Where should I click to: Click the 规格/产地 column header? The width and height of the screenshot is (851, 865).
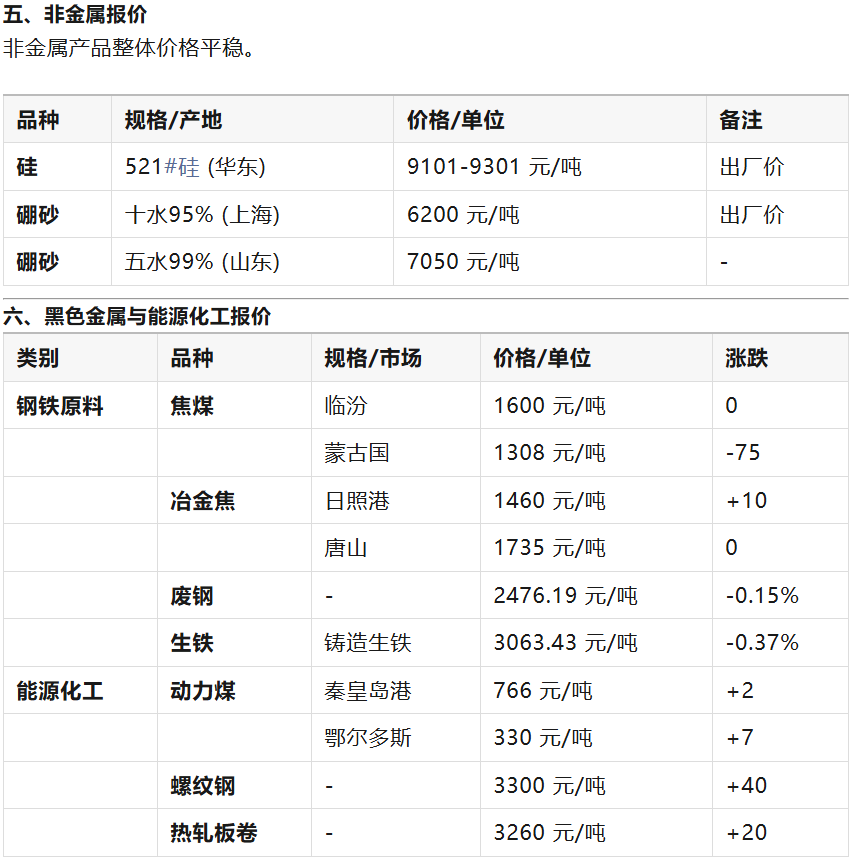(173, 120)
